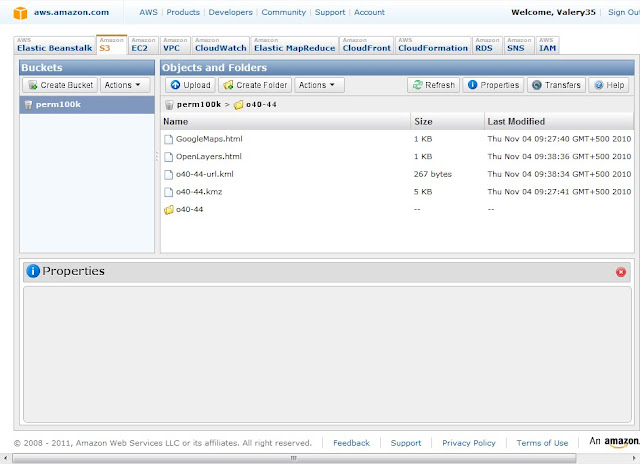This screenshot has height=464, width=640.
Task: Click the GoogleMaps.html file icon
Action: tap(169, 140)
